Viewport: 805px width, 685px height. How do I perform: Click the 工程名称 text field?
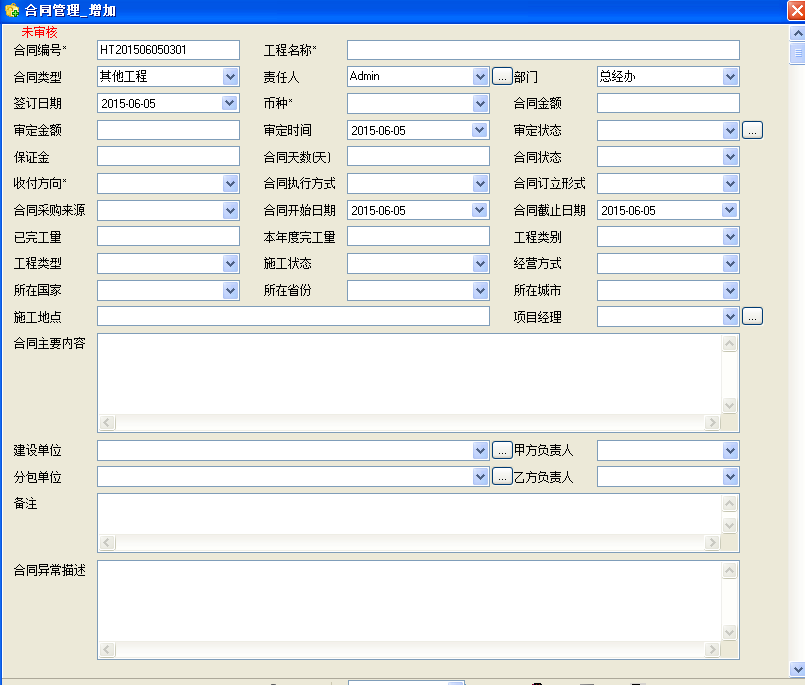542,50
